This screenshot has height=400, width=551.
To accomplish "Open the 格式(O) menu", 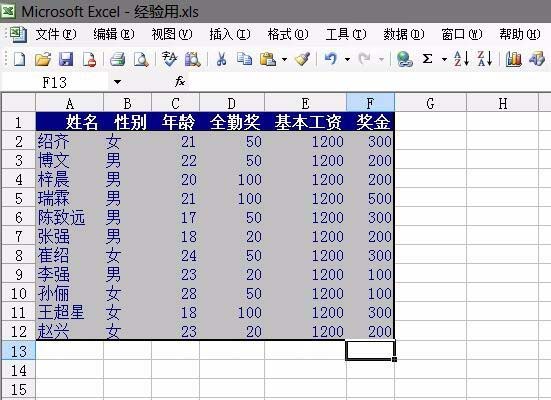I will [288, 34].
